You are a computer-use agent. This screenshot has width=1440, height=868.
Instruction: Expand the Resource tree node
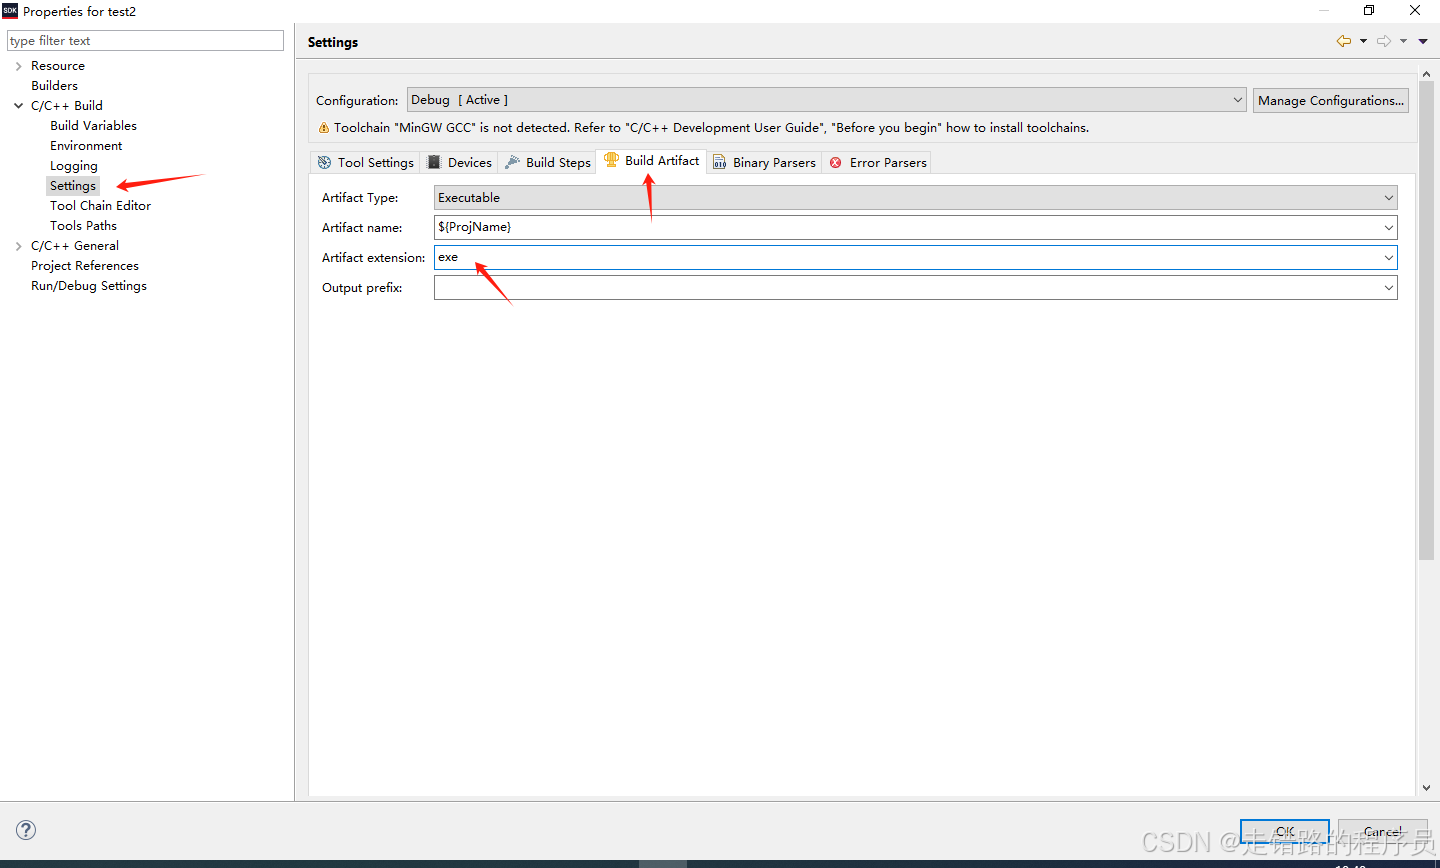pyautogui.click(x=18, y=66)
